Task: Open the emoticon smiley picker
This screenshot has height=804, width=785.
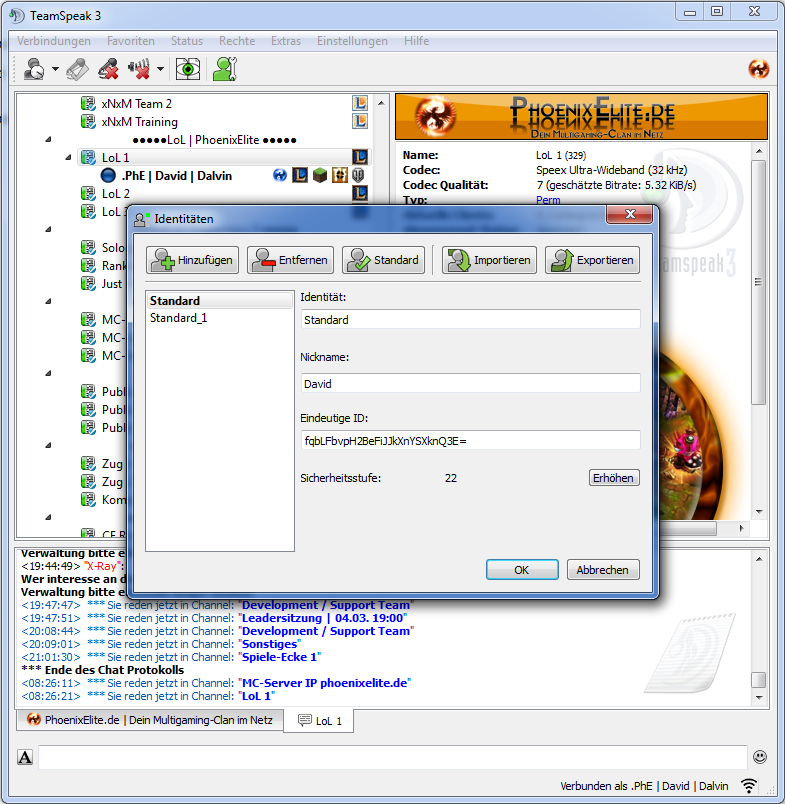Action: click(760, 757)
